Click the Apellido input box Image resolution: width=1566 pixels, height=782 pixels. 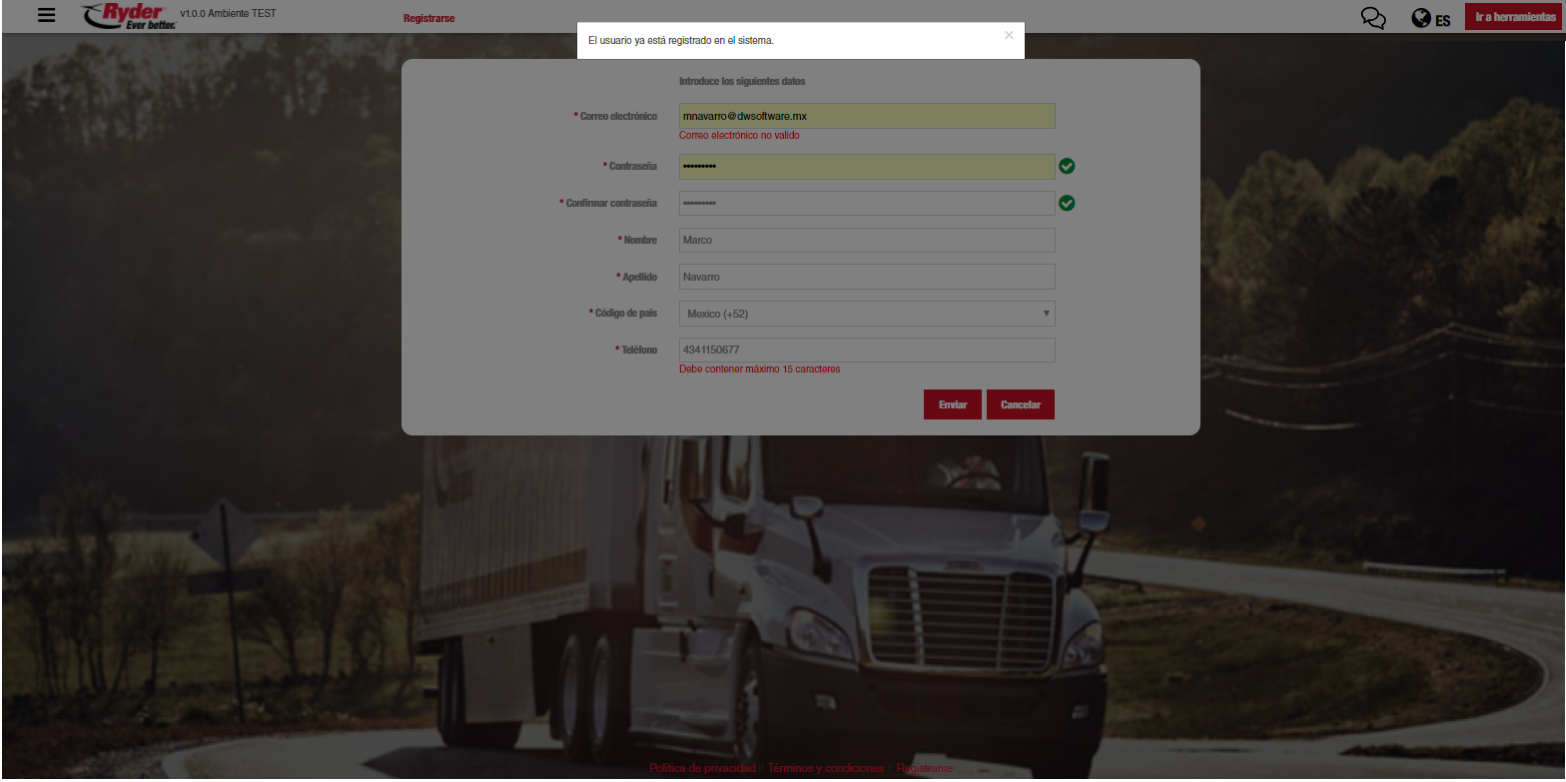pos(866,277)
